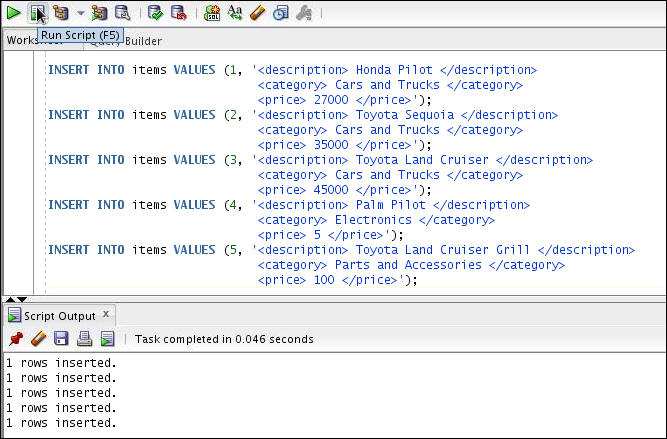Click the SQL Tuning Advisor icon
The height and width of the screenshot is (439, 667).
point(122,13)
